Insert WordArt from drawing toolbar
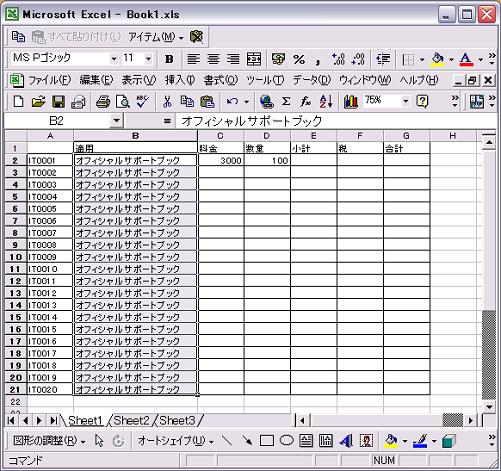 tap(346, 441)
